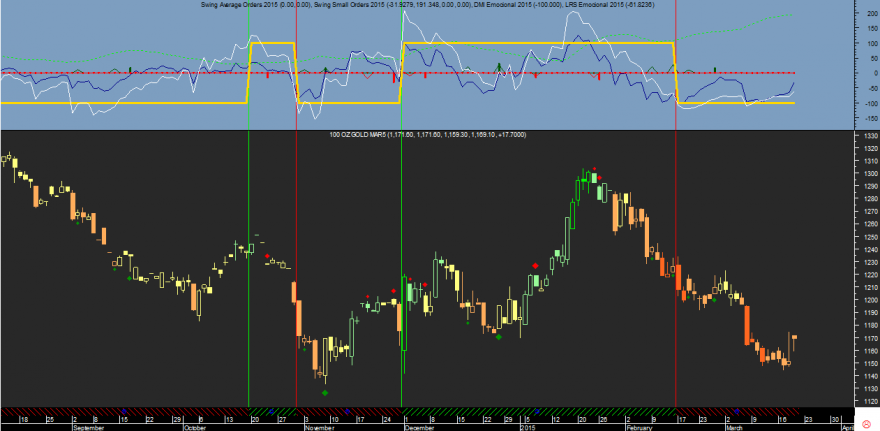
Task: Select the large green diamond below November low
Action: click(324, 393)
